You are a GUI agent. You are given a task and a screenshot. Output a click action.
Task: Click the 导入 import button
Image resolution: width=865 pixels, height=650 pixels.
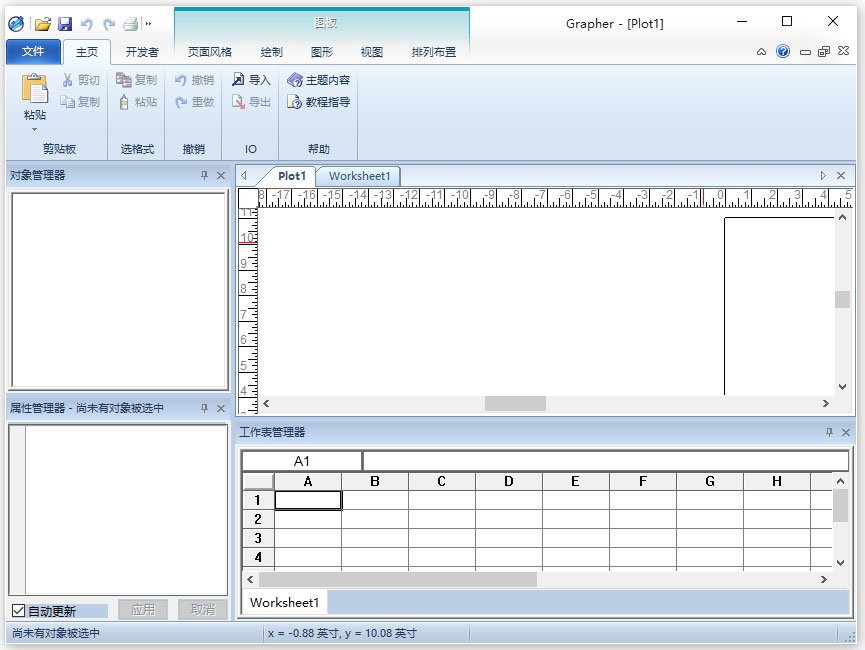(x=251, y=80)
